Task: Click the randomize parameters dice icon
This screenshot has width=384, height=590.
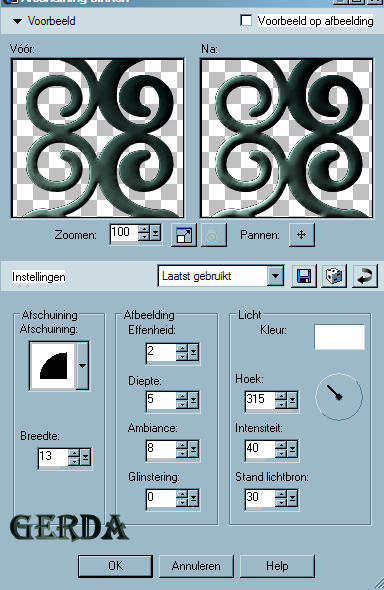Action: 334,276
